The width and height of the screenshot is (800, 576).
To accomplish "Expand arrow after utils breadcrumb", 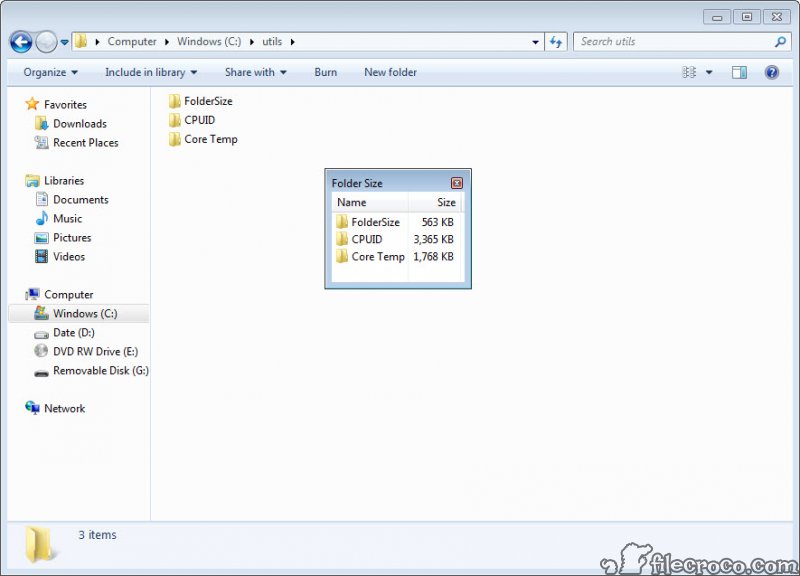I will 292,42.
